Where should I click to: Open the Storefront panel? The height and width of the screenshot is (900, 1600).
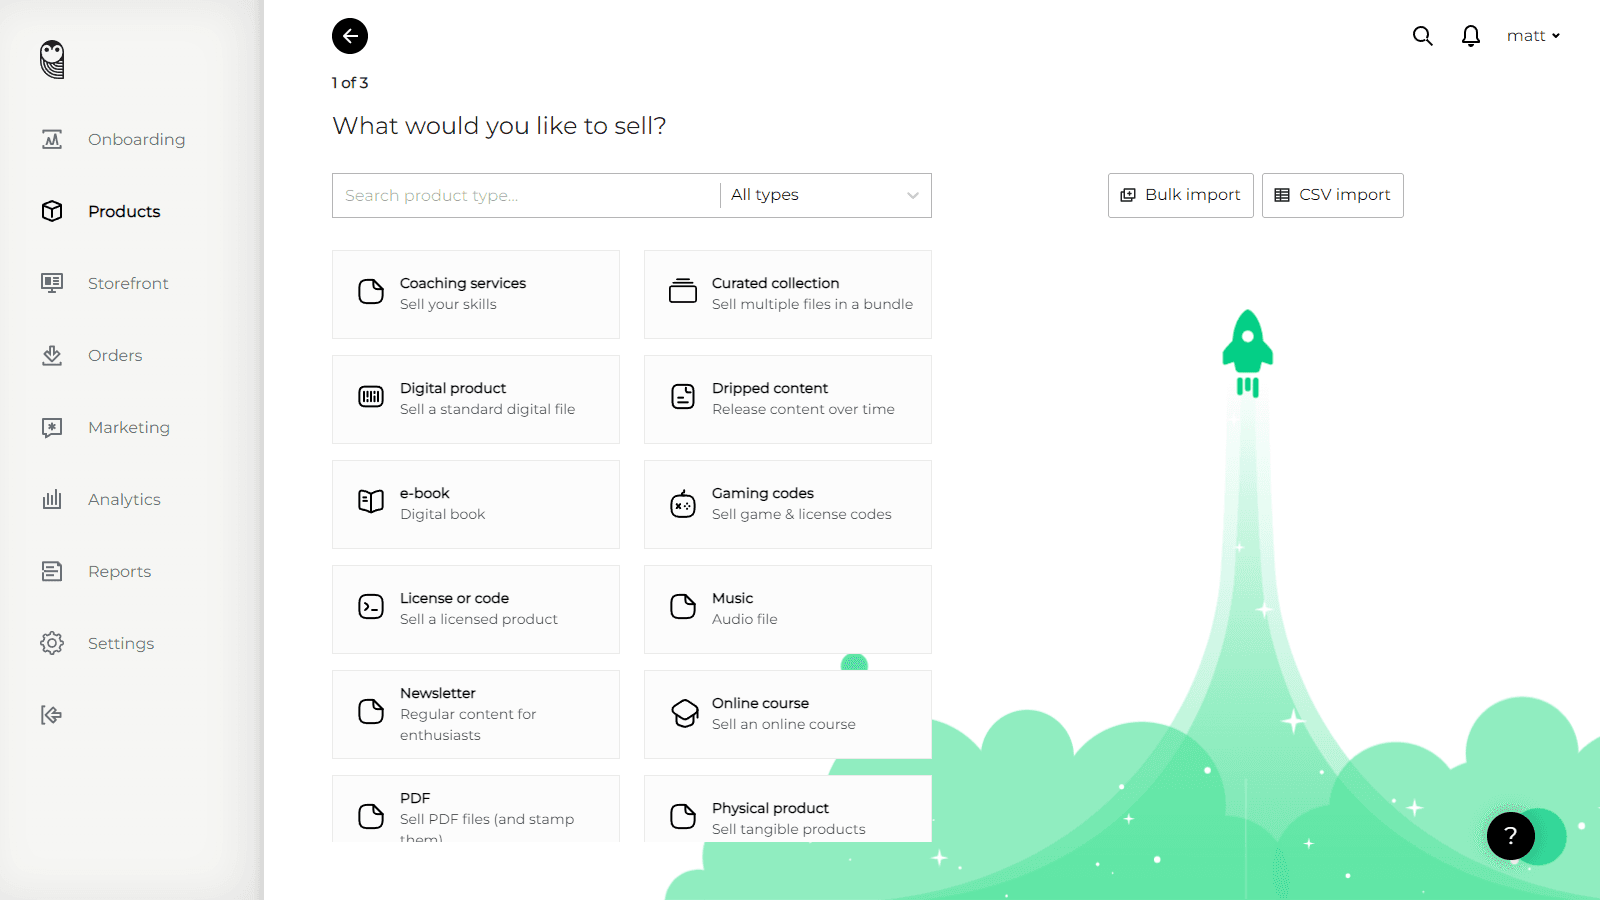(x=128, y=283)
